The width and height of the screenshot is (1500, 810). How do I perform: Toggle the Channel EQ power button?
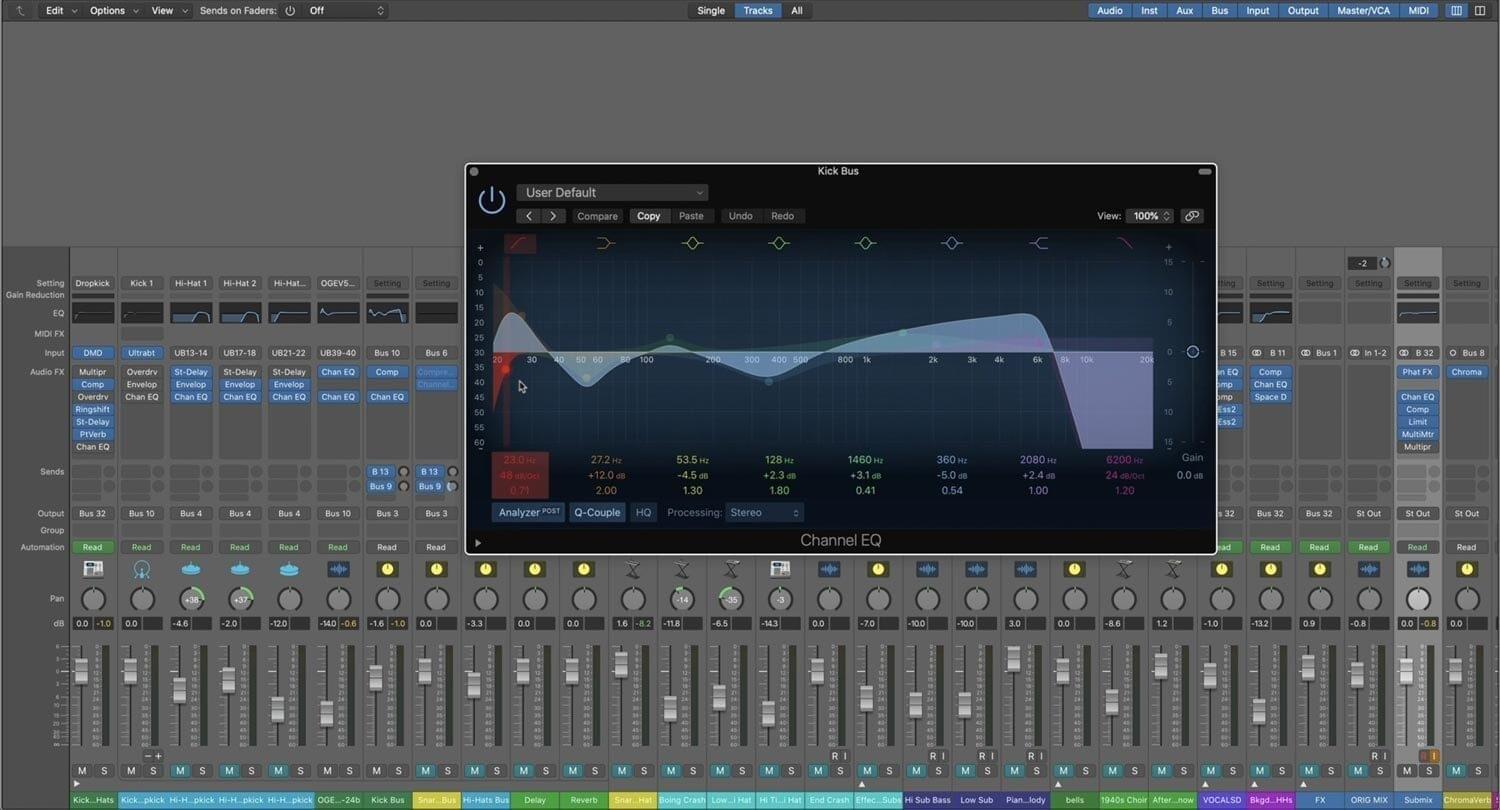(x=491, y=200)
